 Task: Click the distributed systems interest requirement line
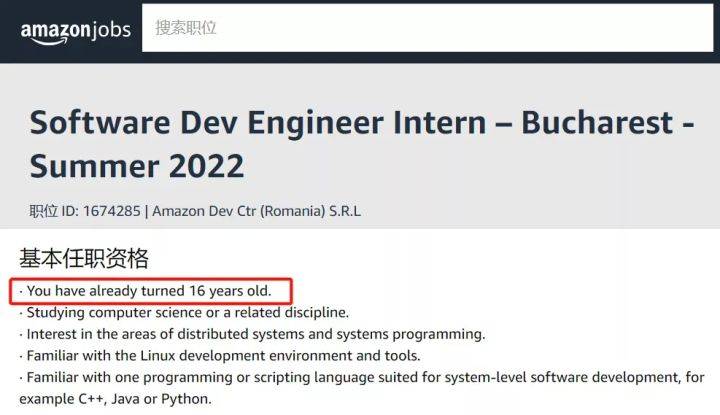coord(252,334)
